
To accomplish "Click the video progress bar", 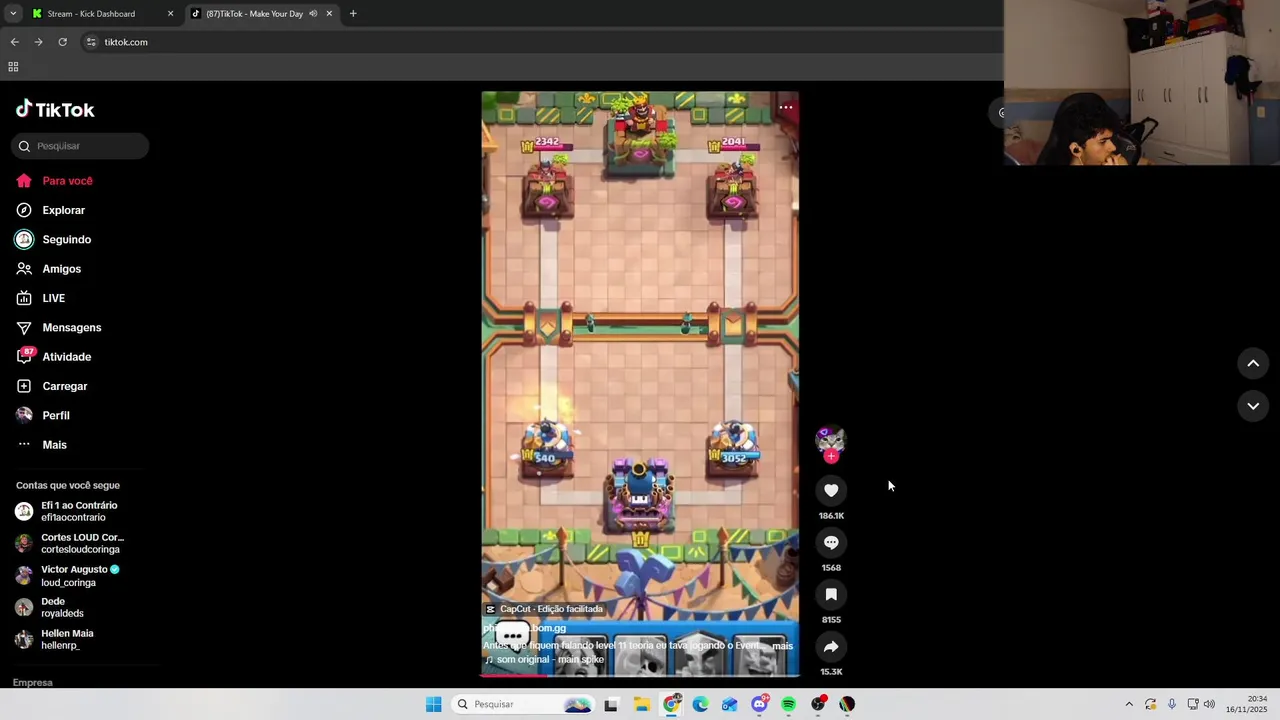I will tap(640, 675).
